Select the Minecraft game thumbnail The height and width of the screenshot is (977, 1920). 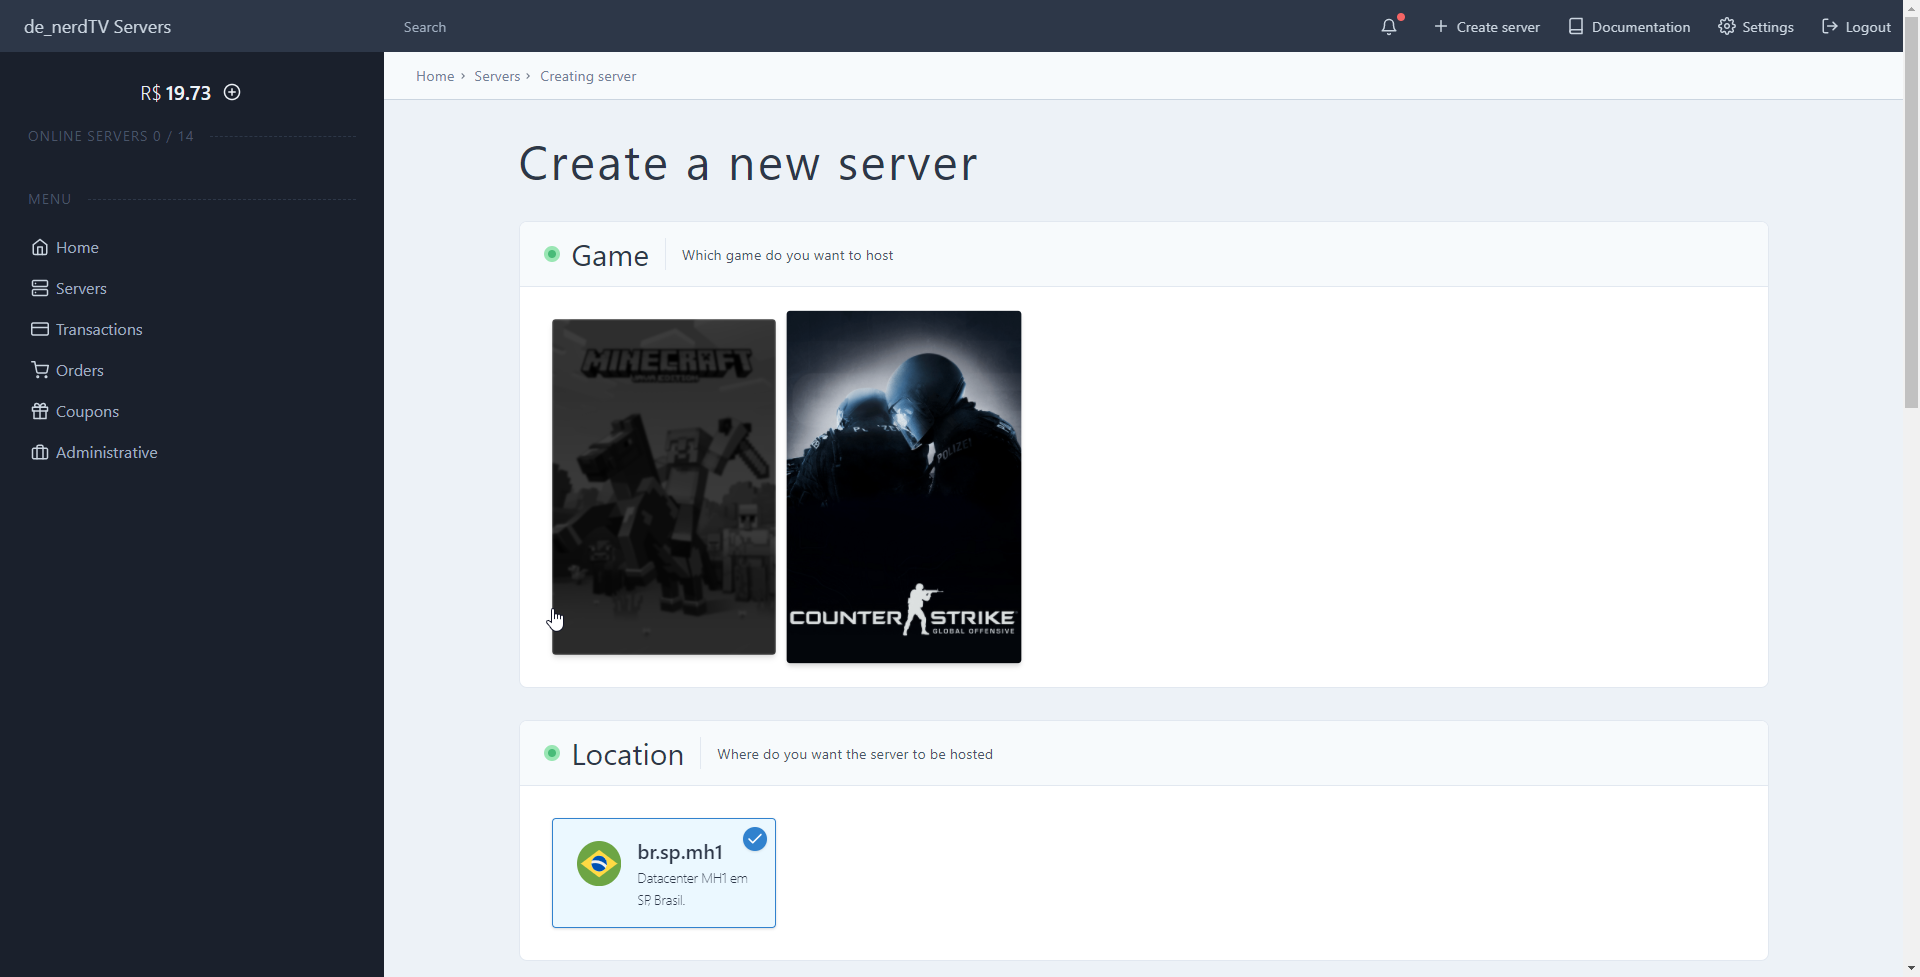664,487
